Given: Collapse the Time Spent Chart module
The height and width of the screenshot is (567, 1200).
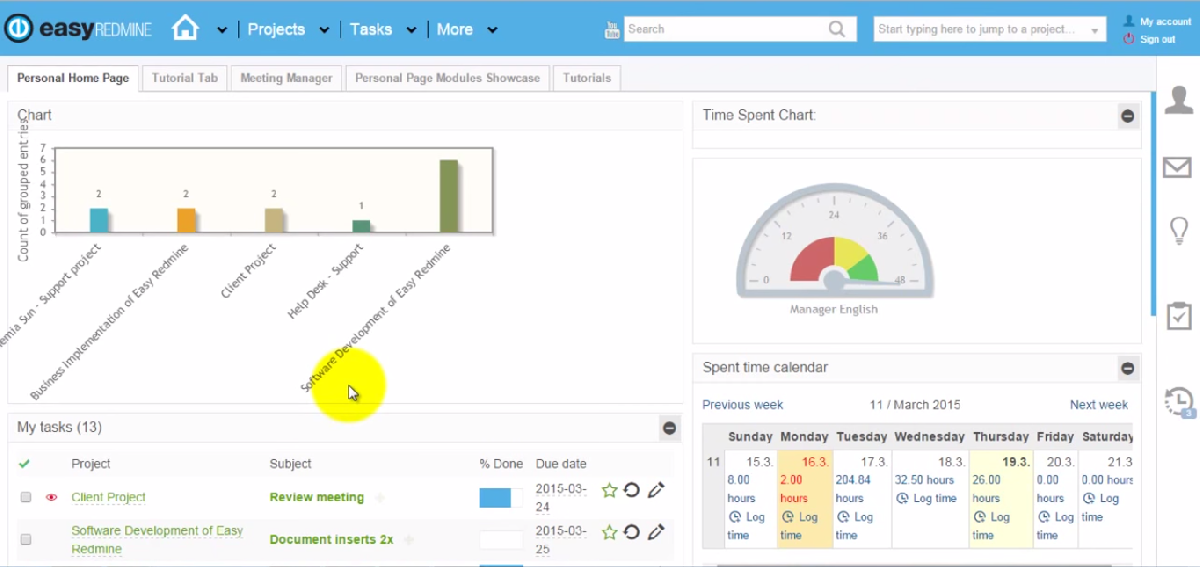Looking at the screenshot, I should pyautogui.click(x=1128, y=116).
